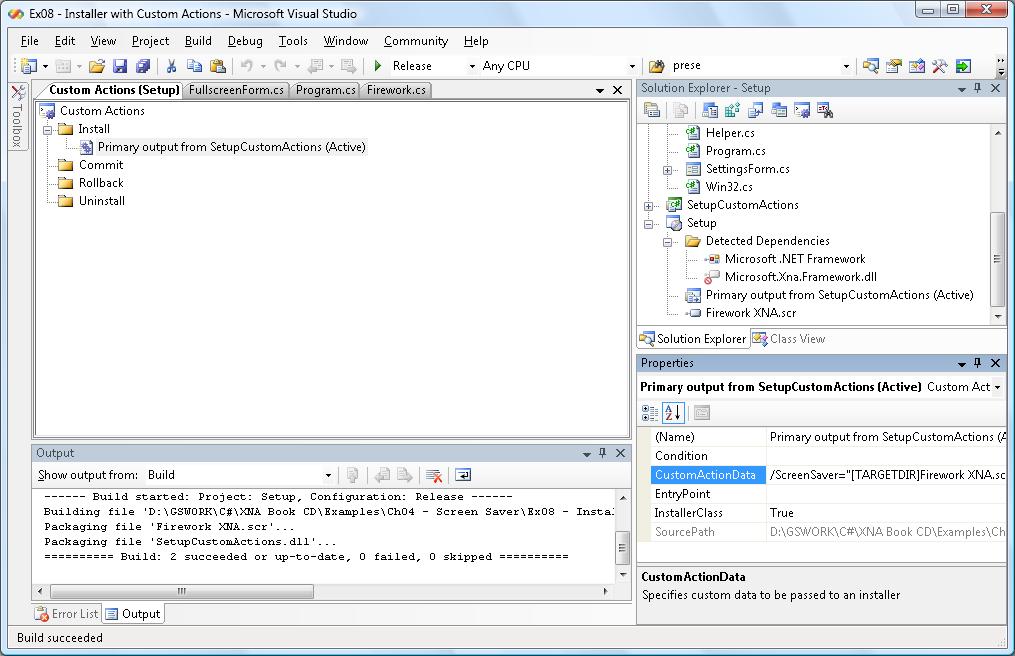Click the CustomActionData value field
The image size is (1015, 656).
tap(885, 475)
